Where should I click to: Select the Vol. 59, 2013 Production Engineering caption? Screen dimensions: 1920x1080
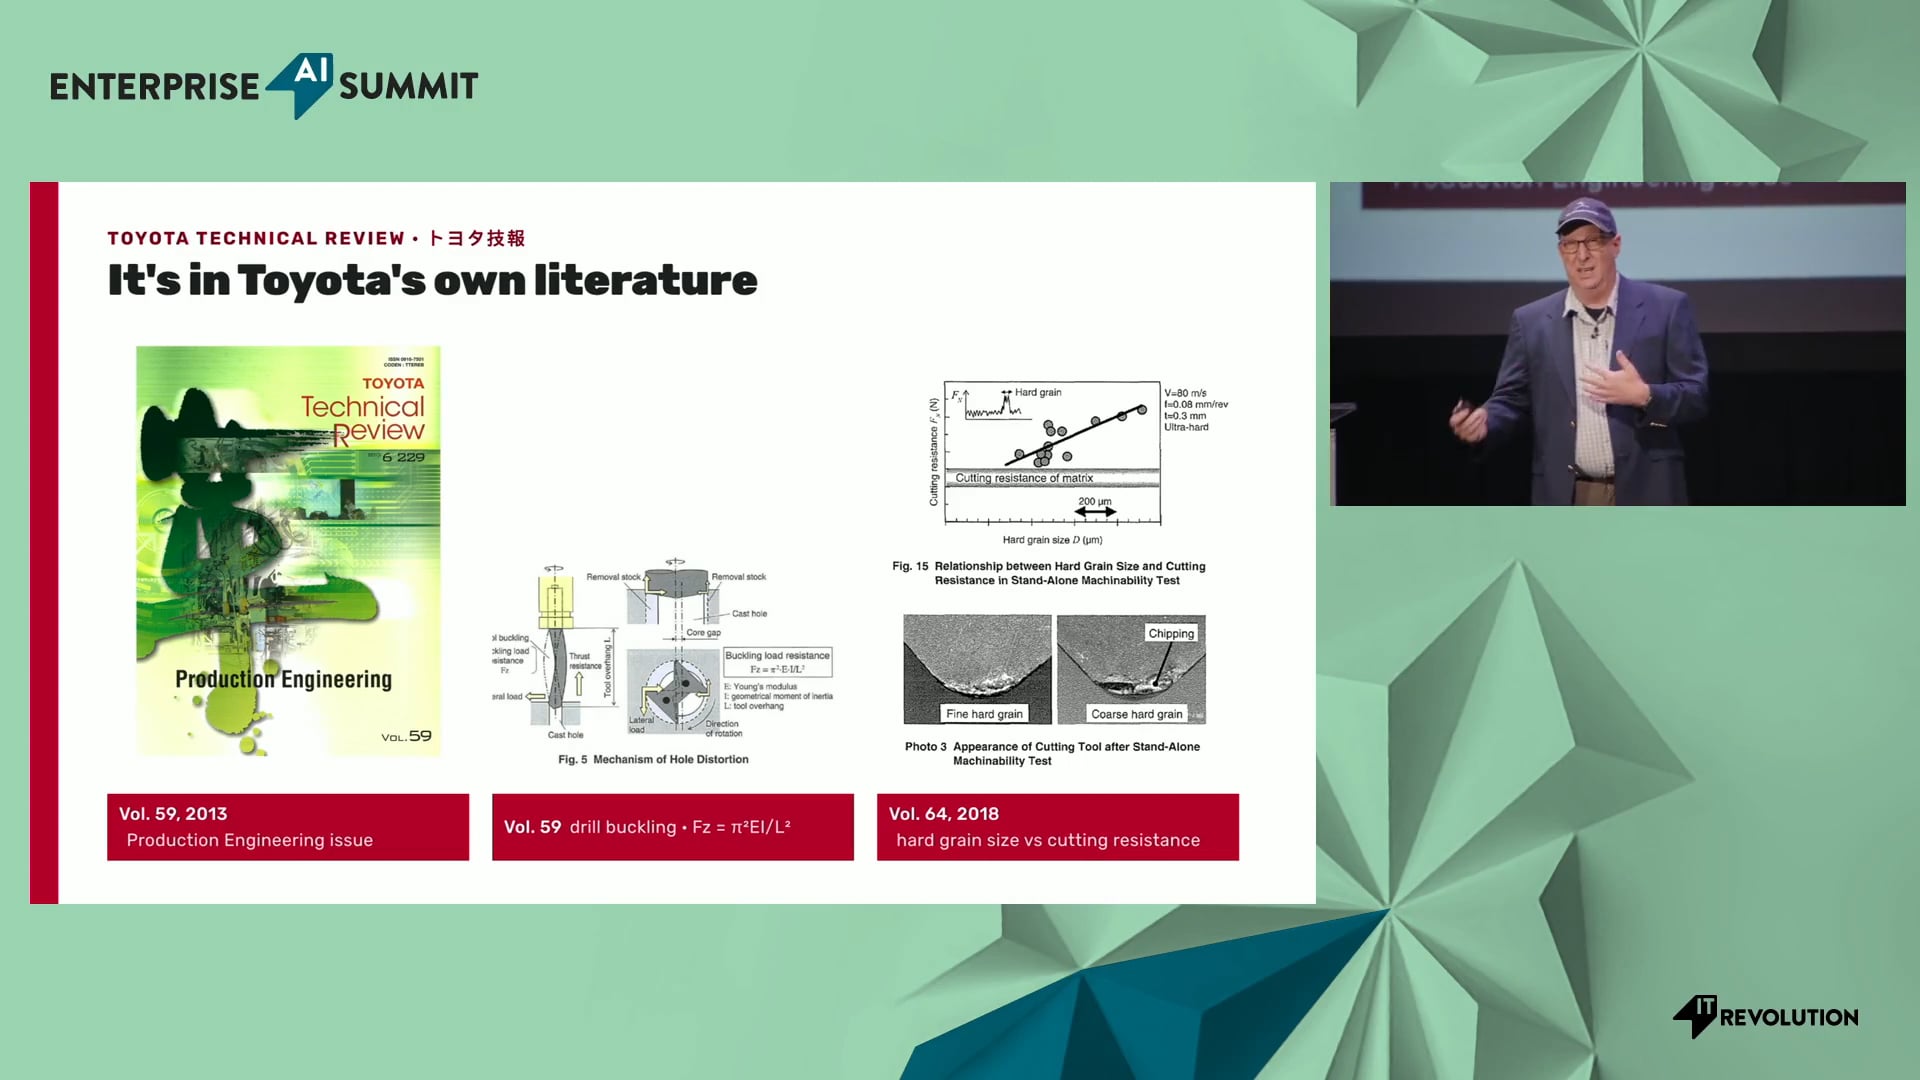[x=288, y=827]
